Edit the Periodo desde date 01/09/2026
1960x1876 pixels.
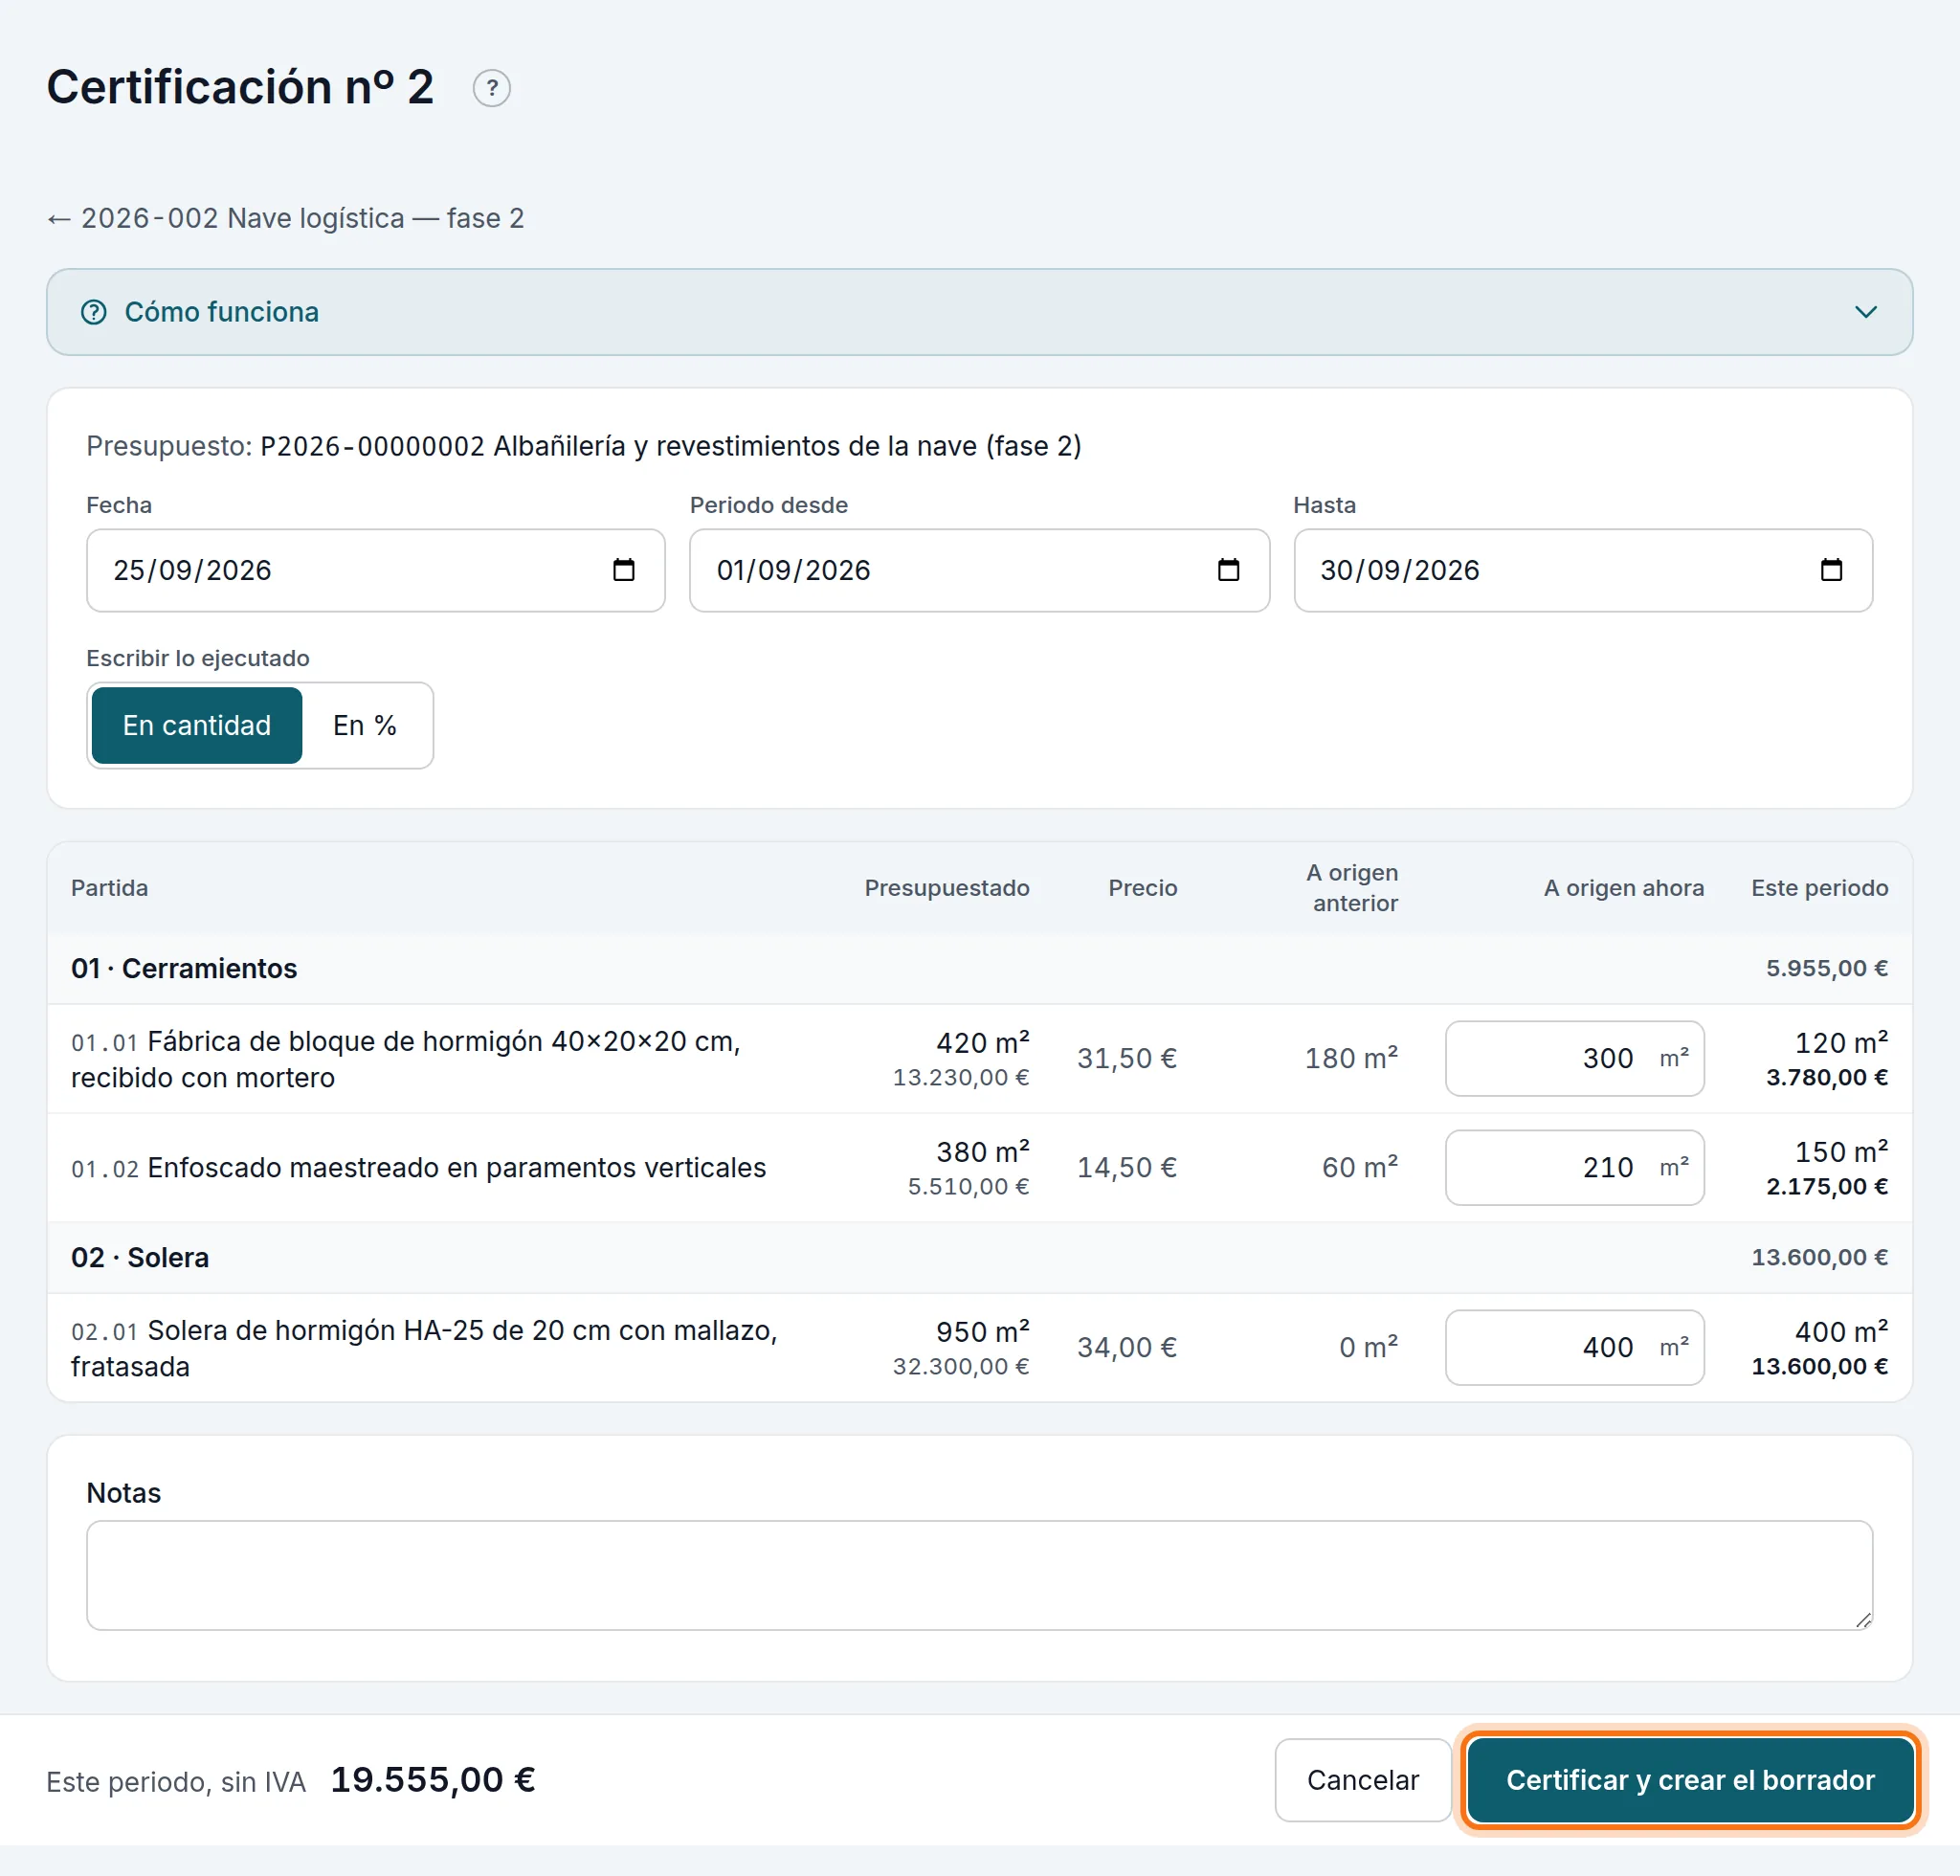979,570
